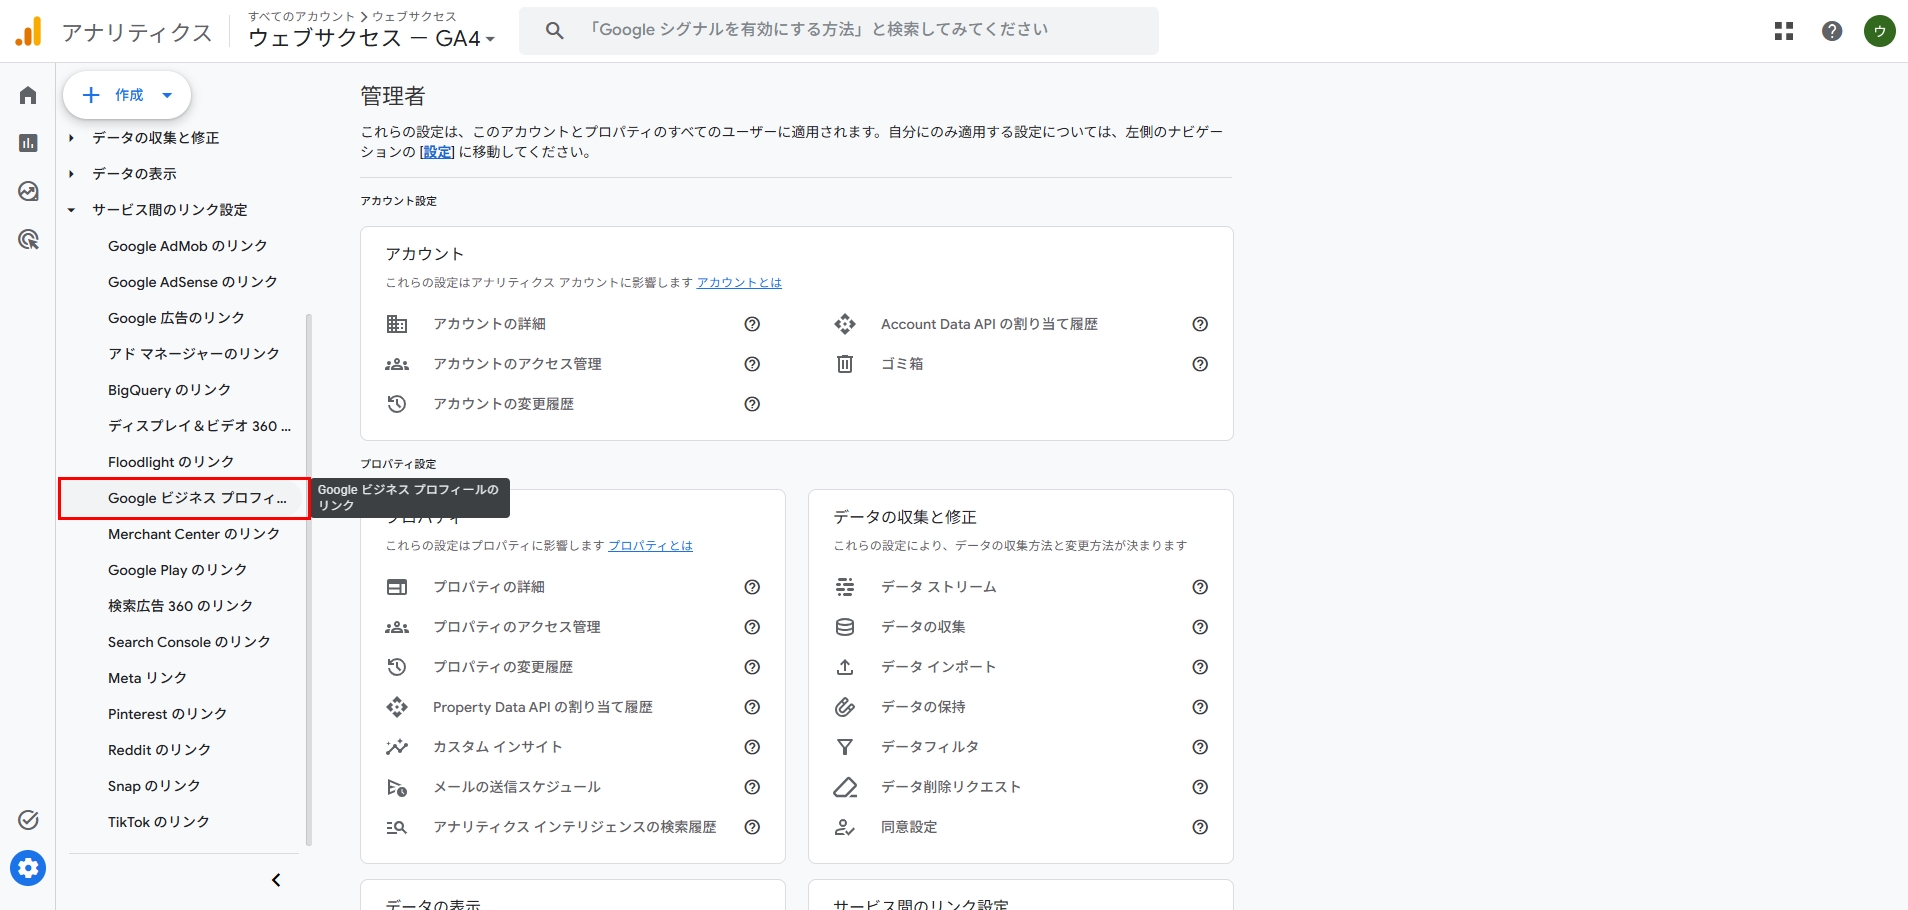Click すべてのアカウント breadcrumb text
Viewport: 1908px width, 910px height.
point(301,16)
